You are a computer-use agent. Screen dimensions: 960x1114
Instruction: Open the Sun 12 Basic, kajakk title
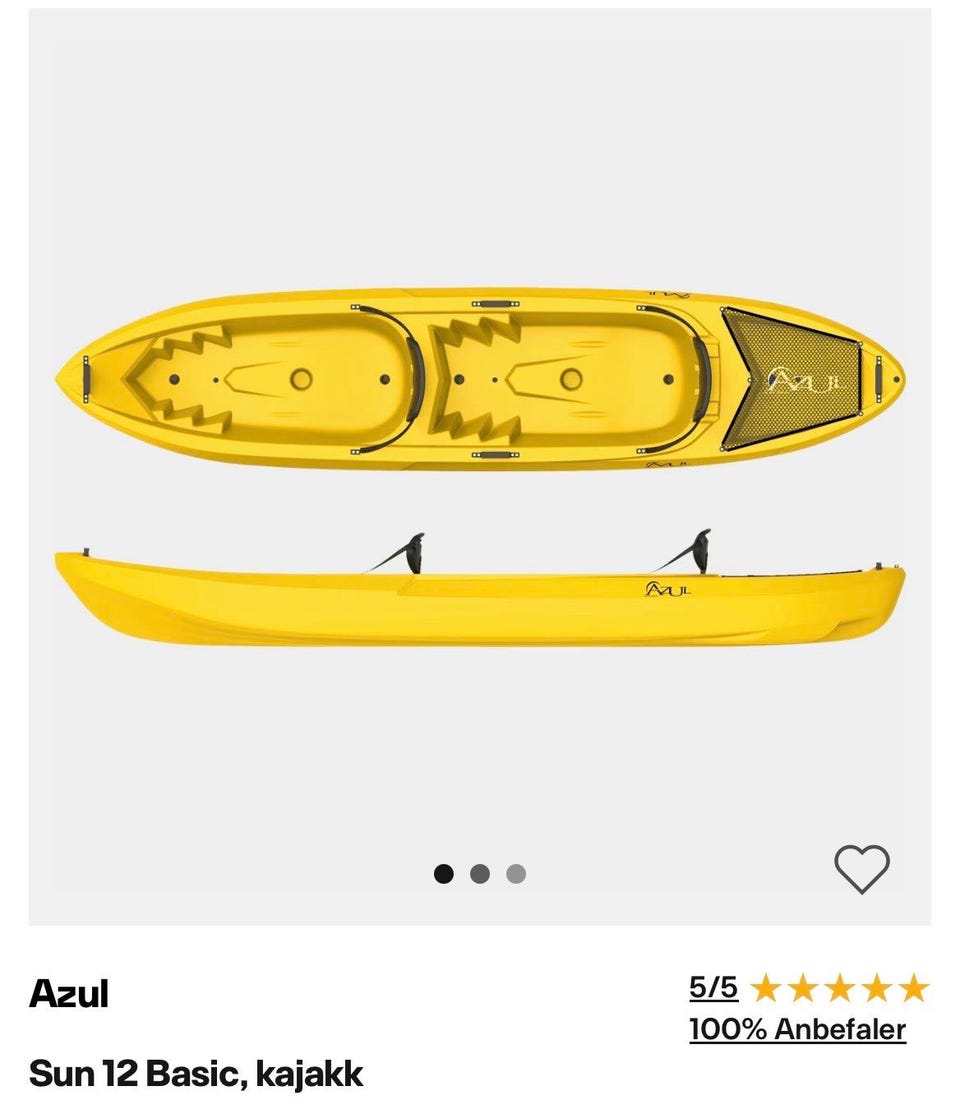click(x=196, y=1074)
